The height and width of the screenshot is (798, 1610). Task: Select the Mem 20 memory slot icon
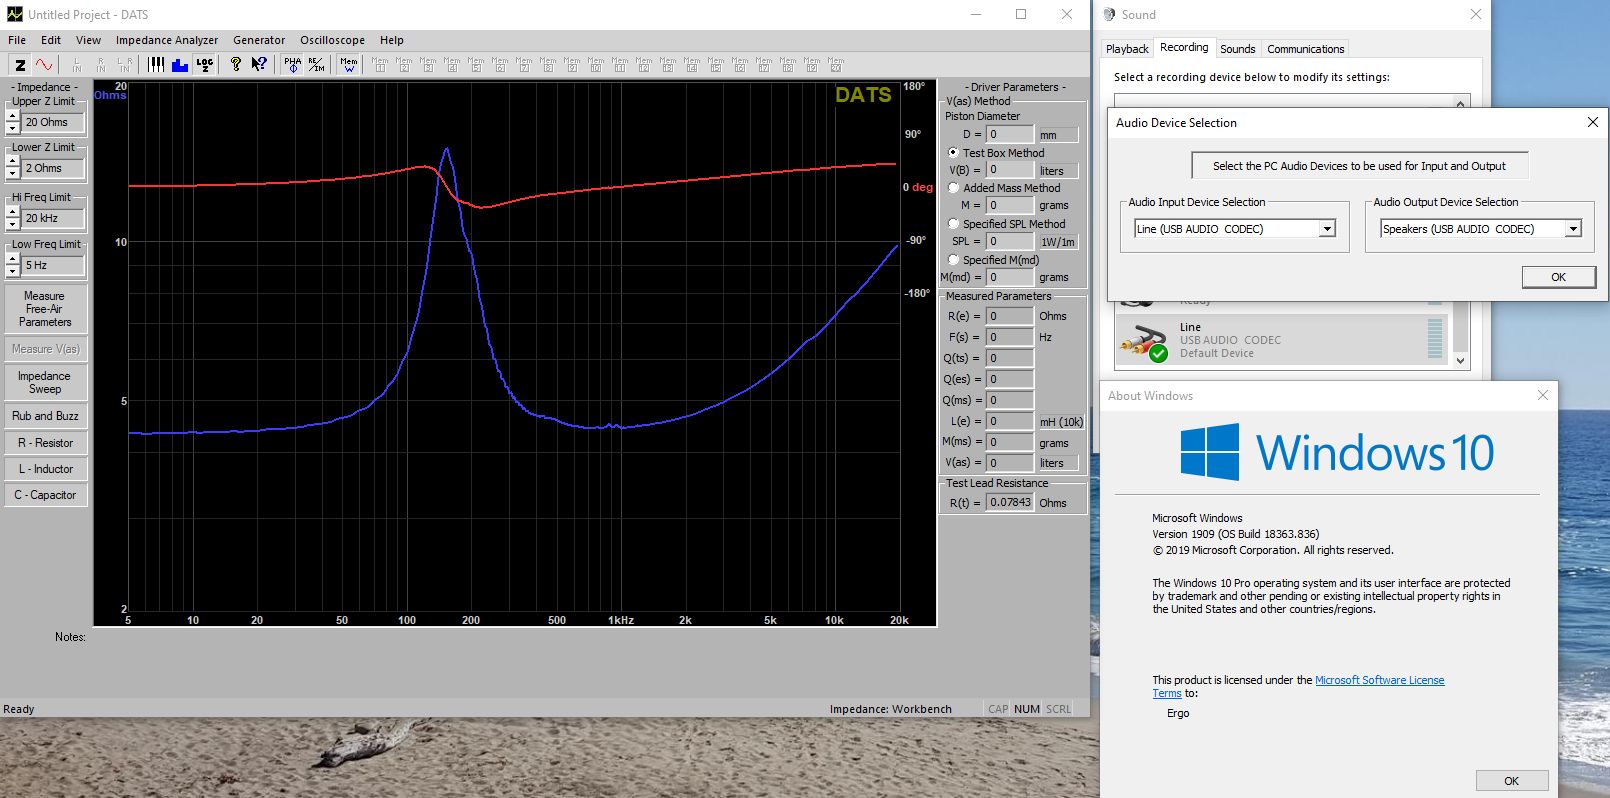tap(836, 65)
